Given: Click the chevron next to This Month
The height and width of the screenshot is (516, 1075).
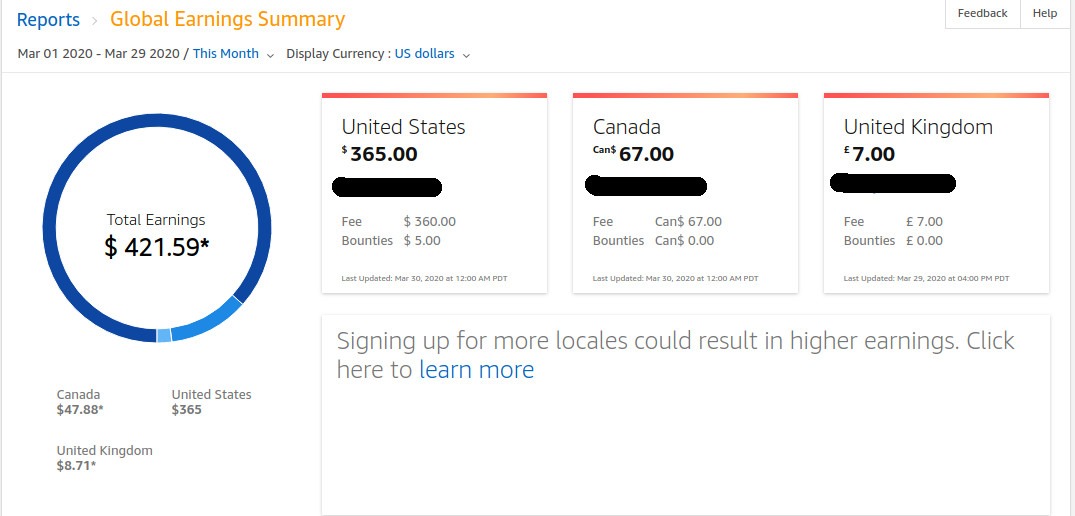Looking at the screenshot, I should click(270, 55).
